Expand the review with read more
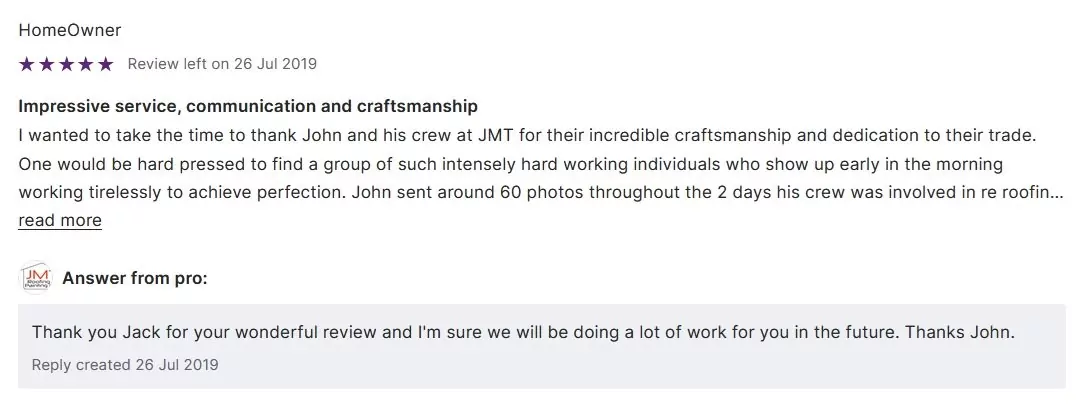The image size is (1083, 407). click(60, 220)
